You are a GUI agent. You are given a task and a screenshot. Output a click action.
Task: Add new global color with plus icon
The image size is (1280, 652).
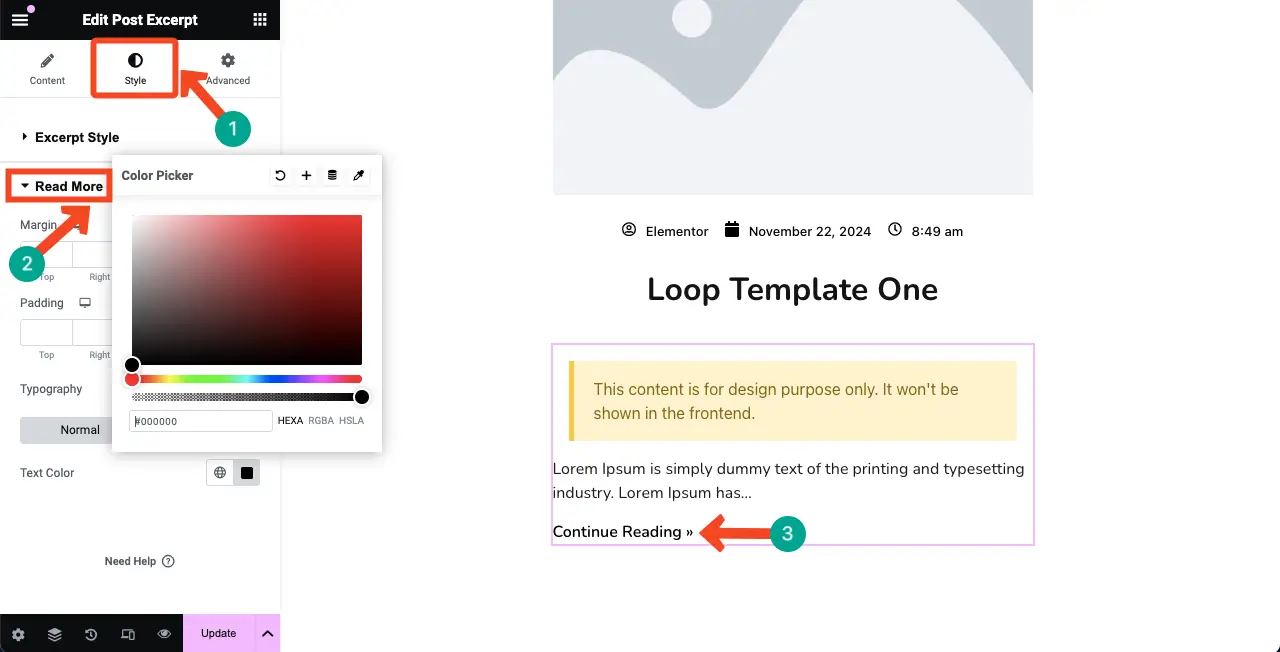pyautogui.click(x=306, y=176)
